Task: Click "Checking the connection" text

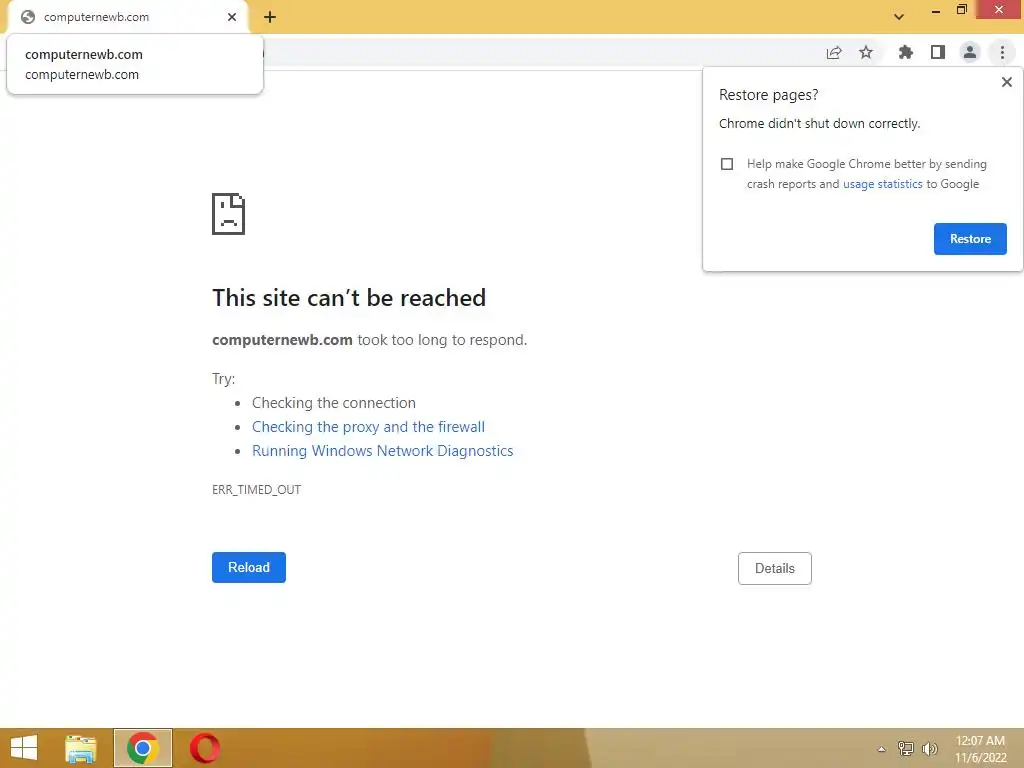Action: click(334, 403)
